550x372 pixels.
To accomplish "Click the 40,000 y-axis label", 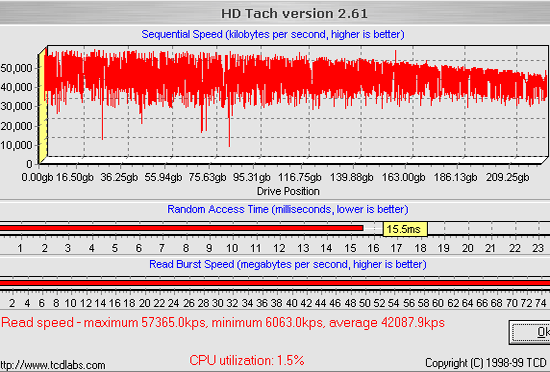I will (x=16, y=87).
